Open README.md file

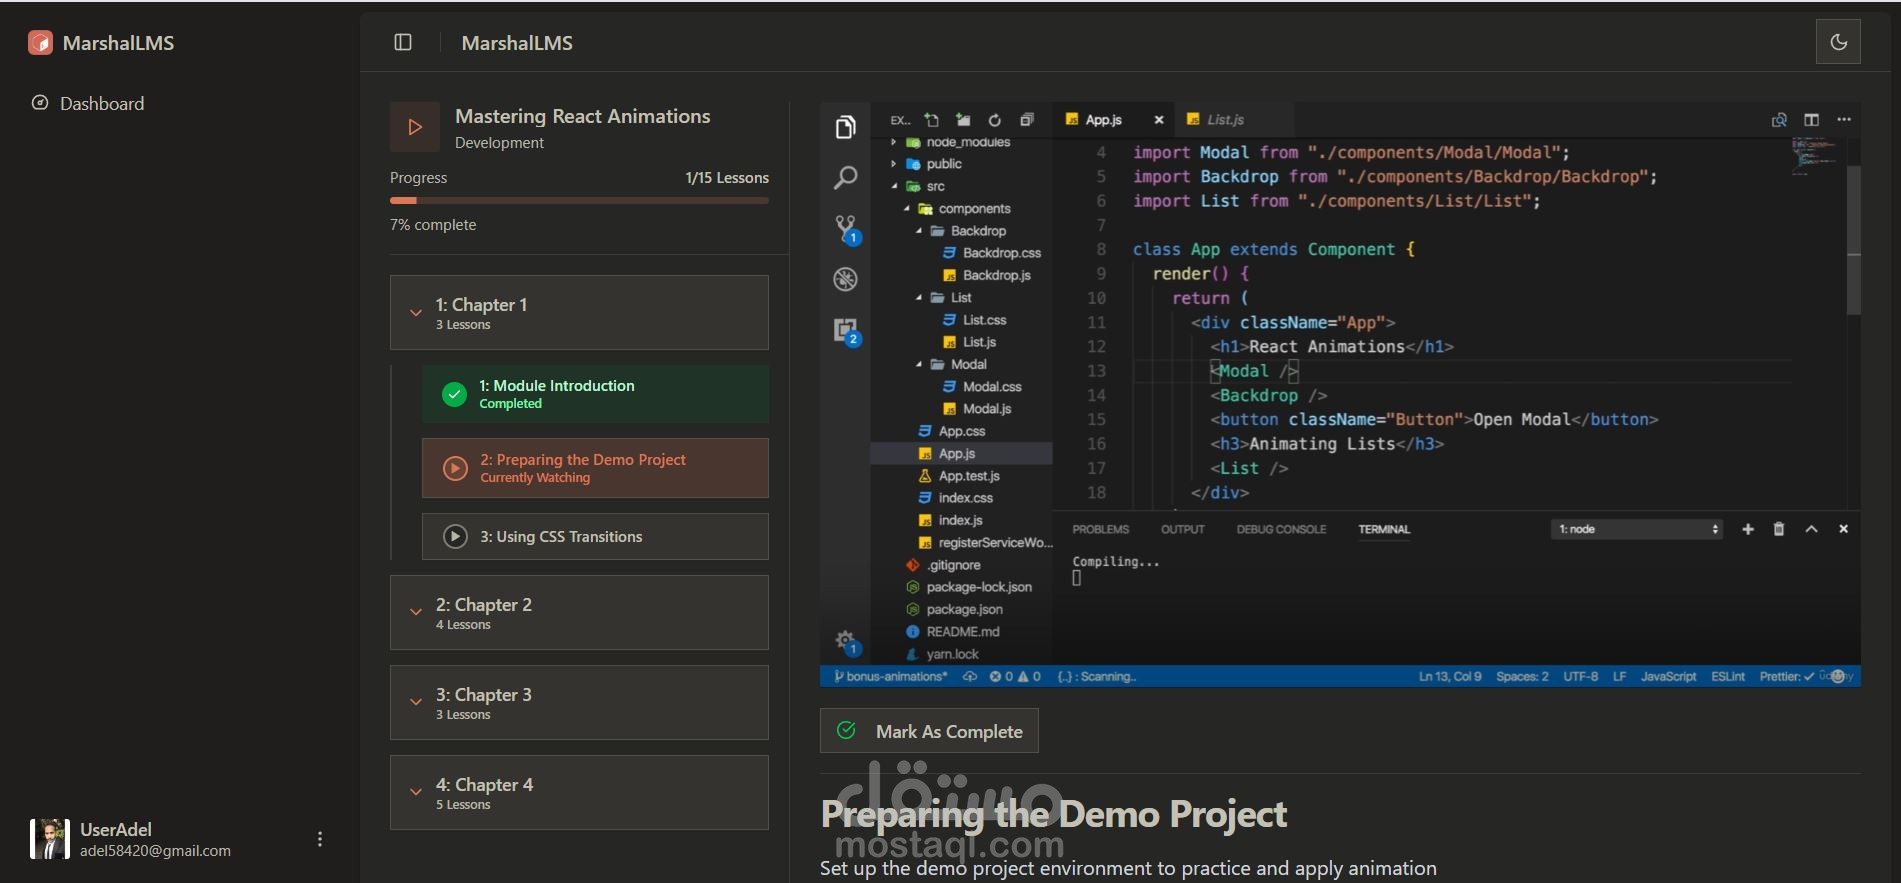tap(961, 631)
